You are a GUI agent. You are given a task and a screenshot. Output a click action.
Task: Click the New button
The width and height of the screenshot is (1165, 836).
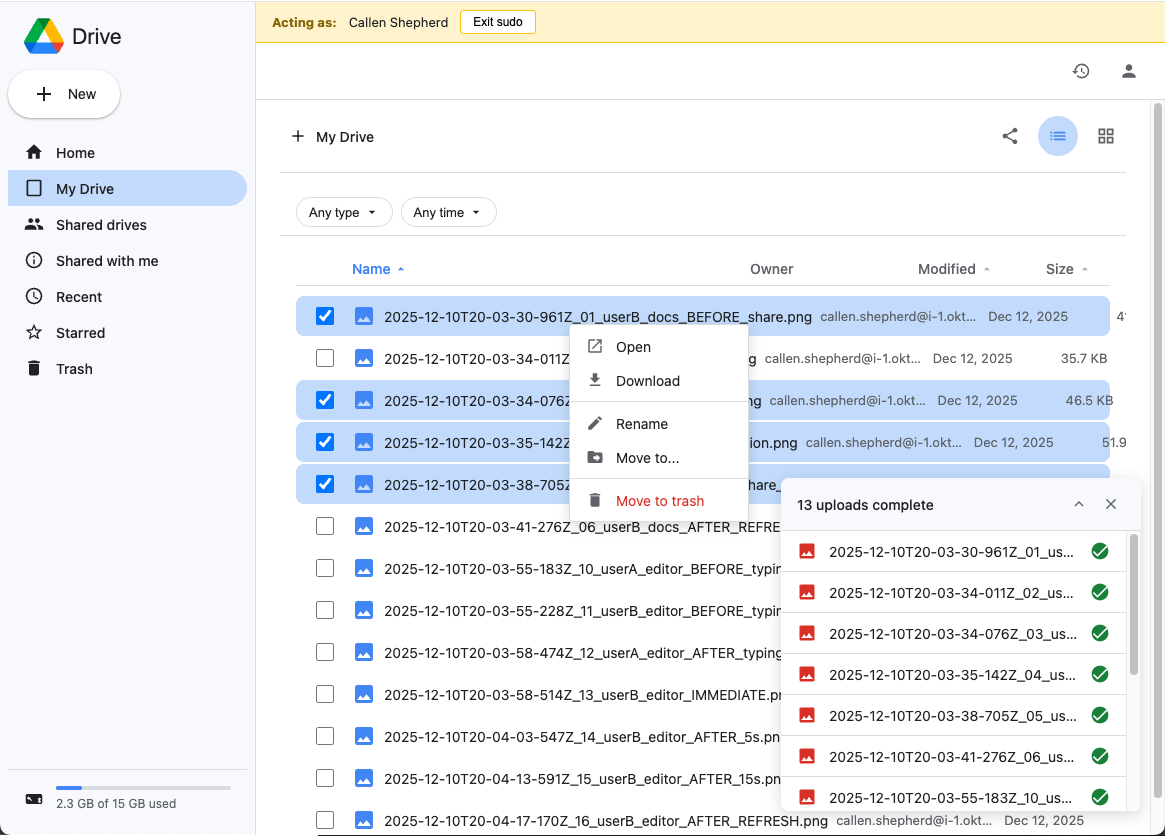pyautogui.click(x=63, y=93)
